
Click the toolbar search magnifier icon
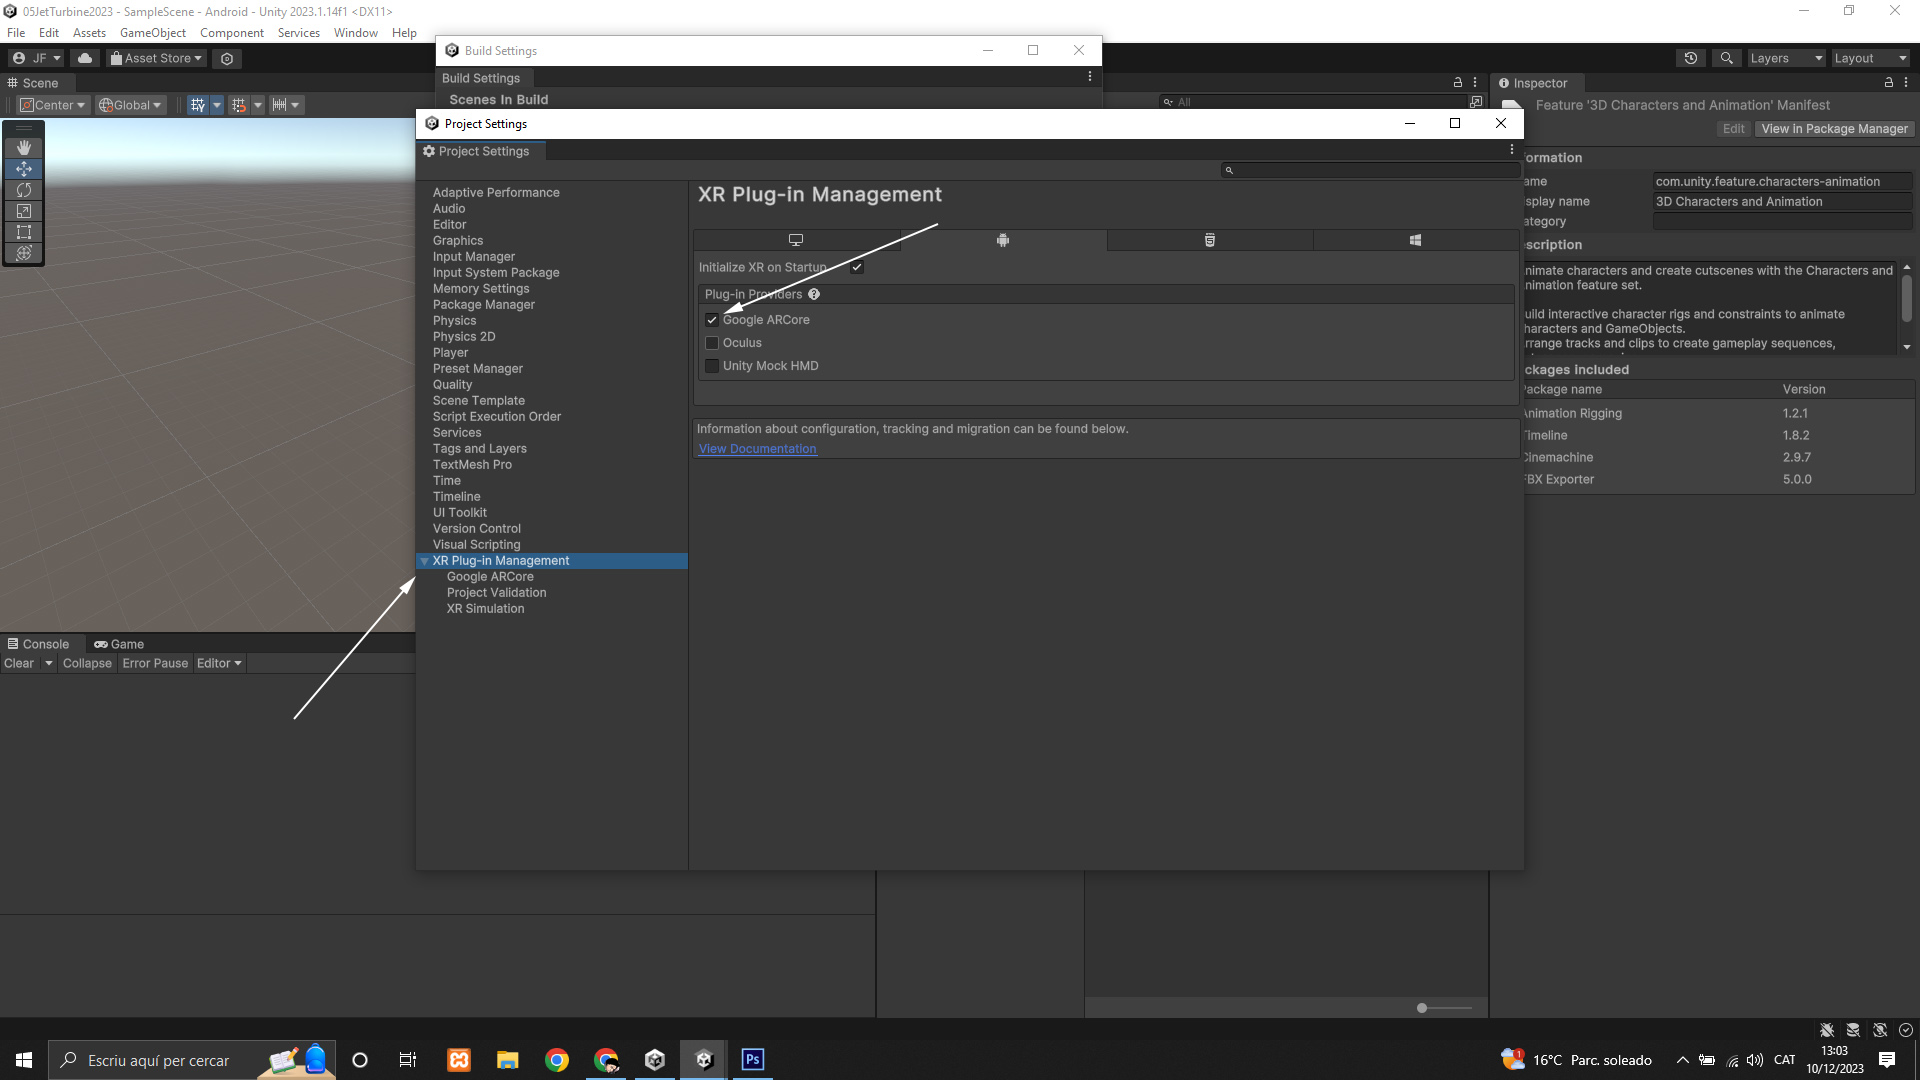[x=1726, y=58]
